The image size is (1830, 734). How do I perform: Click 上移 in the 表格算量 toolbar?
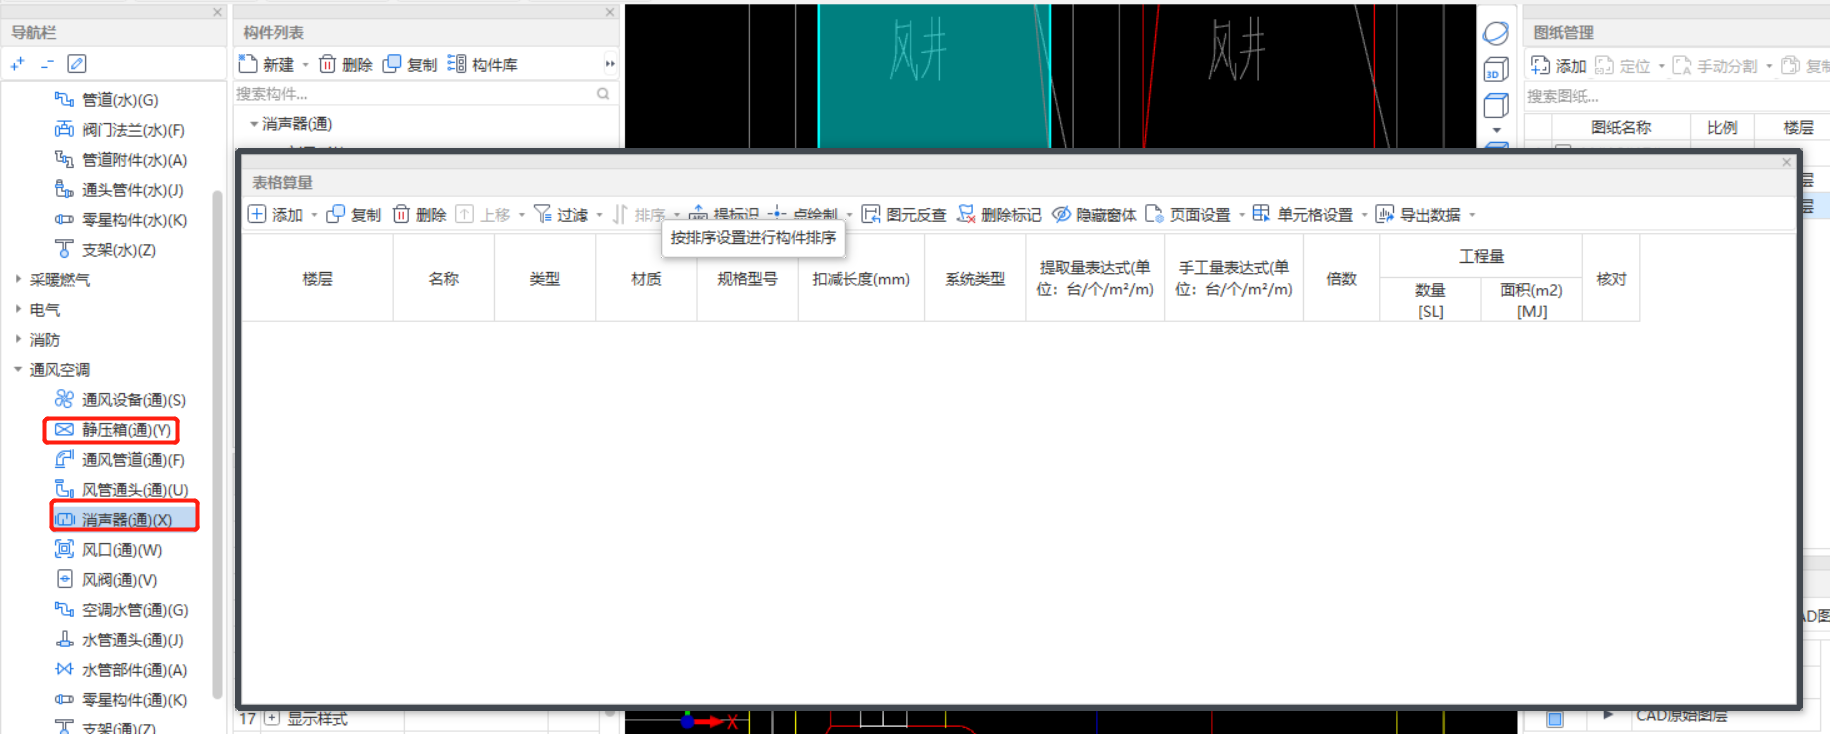point(483,215)
